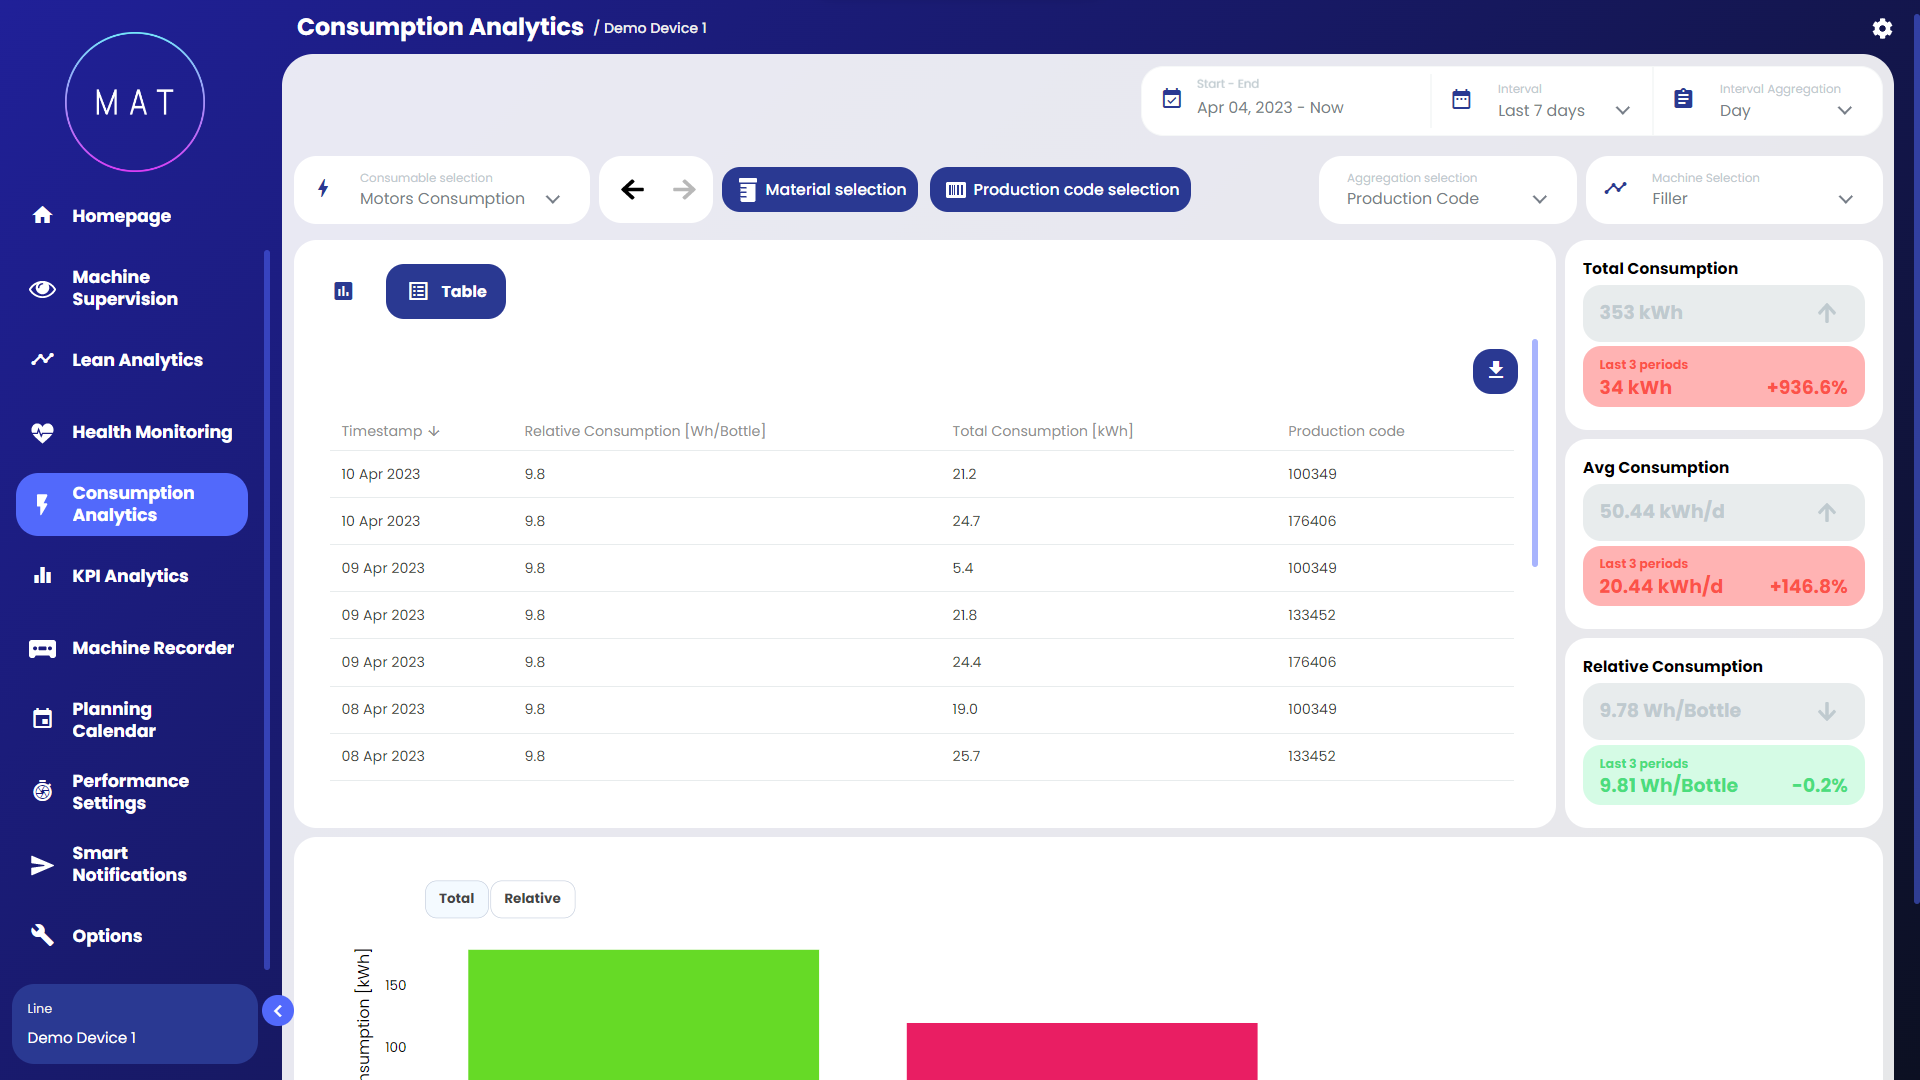Viewport: 1920px width, 1080px height.
Task: Select the Total chart toggle
Action: [456, 898]
